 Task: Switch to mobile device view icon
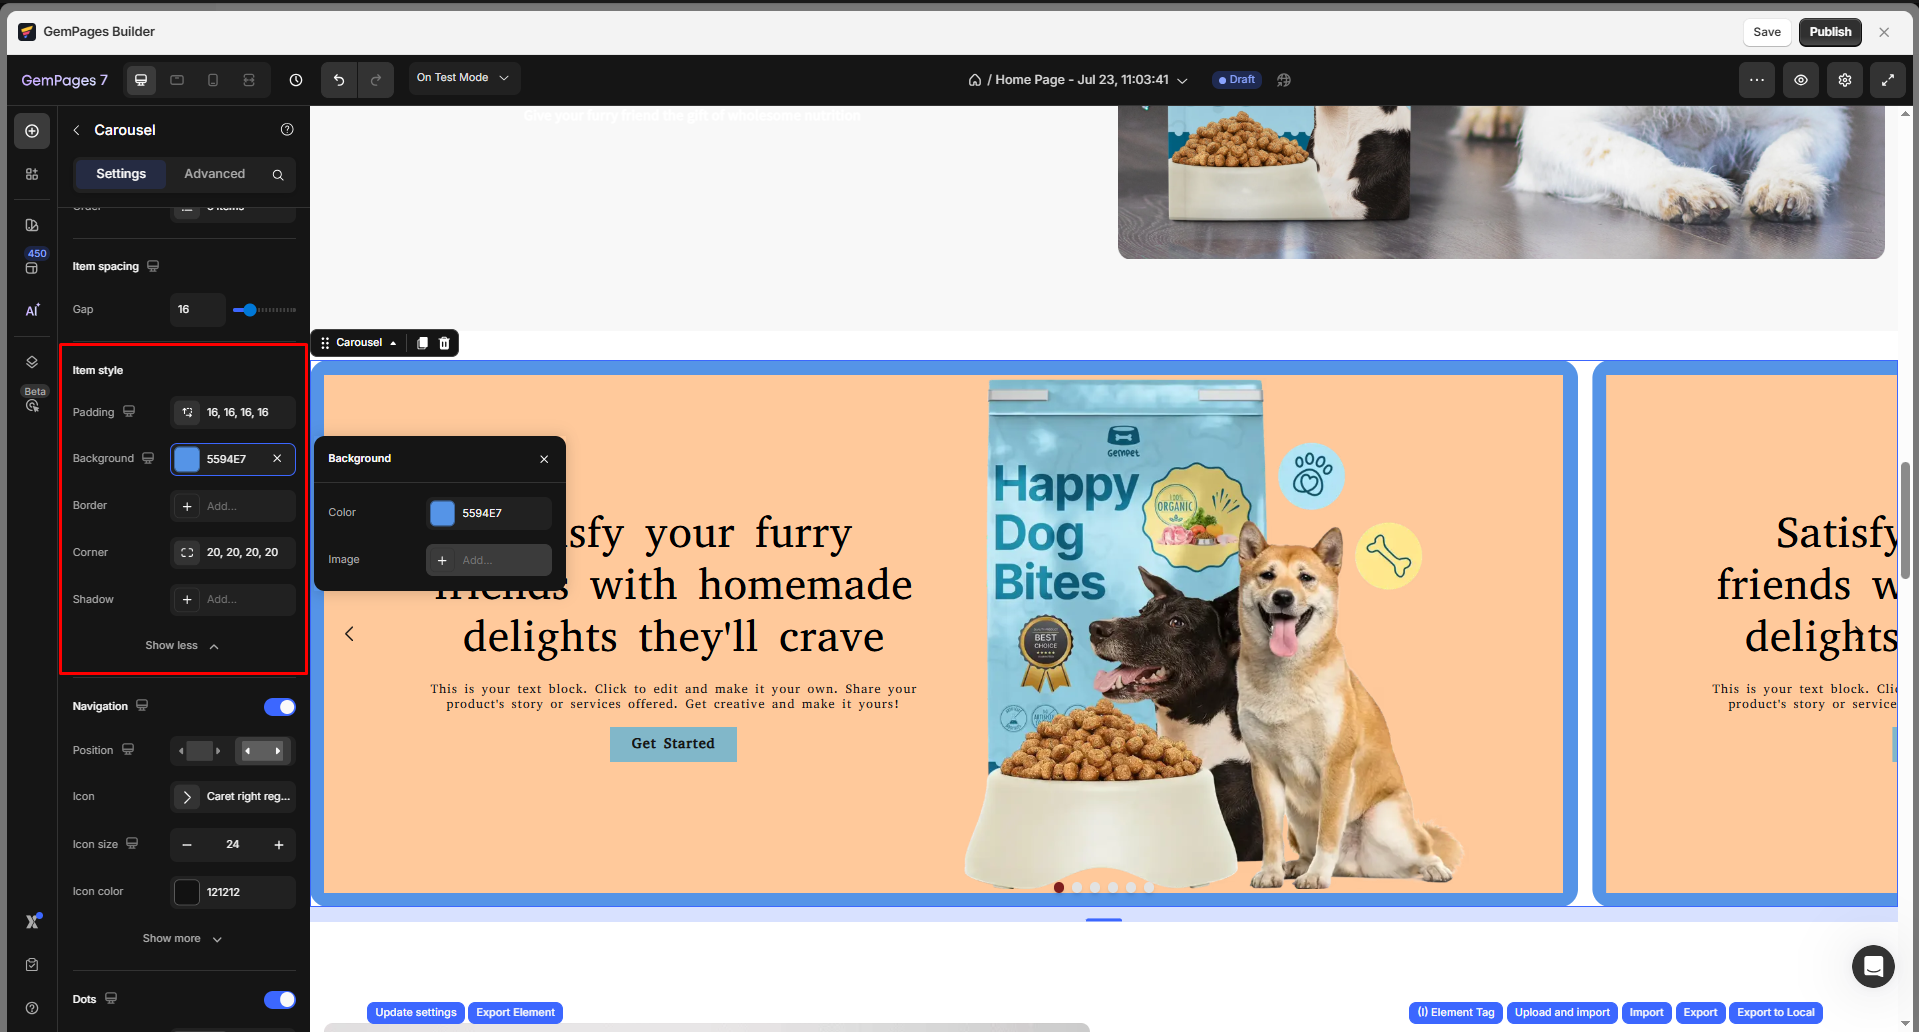(213, 80)
